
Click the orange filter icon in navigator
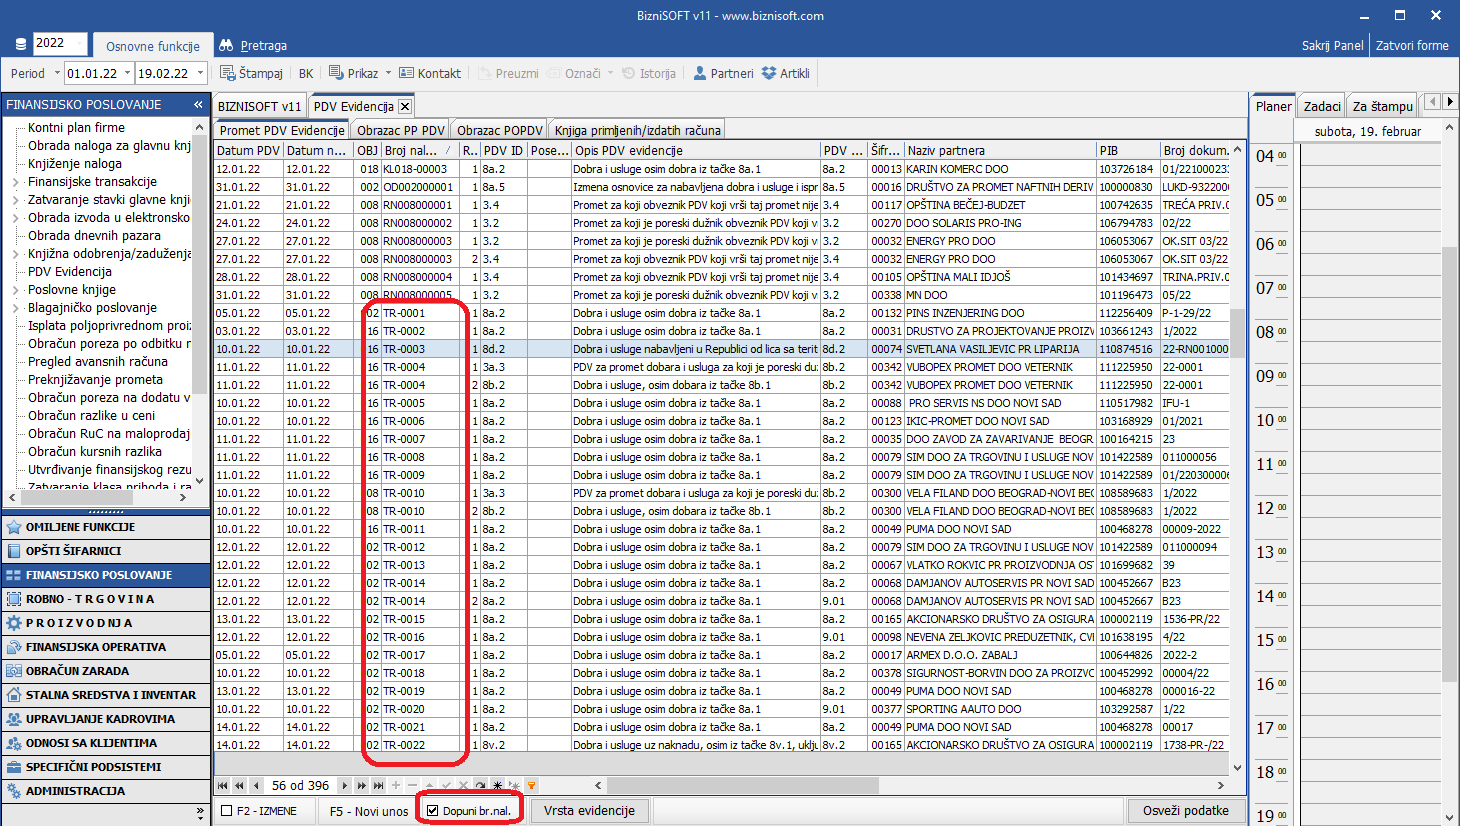click(531, 786)
